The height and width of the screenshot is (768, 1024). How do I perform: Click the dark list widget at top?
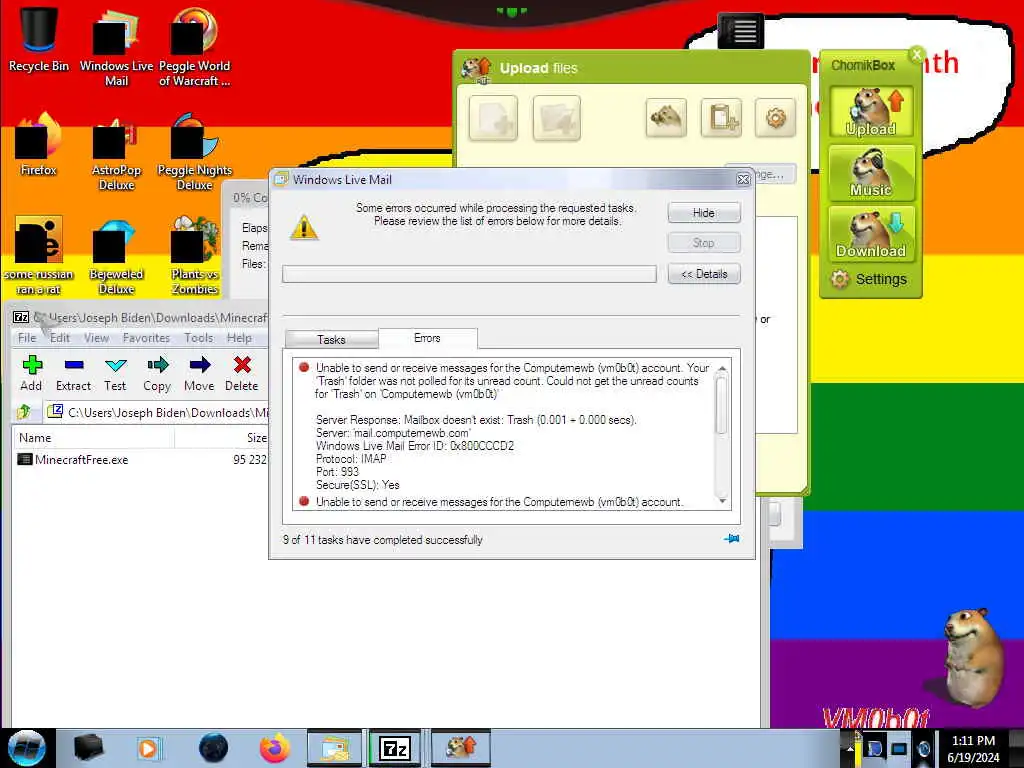click(741, 30)
